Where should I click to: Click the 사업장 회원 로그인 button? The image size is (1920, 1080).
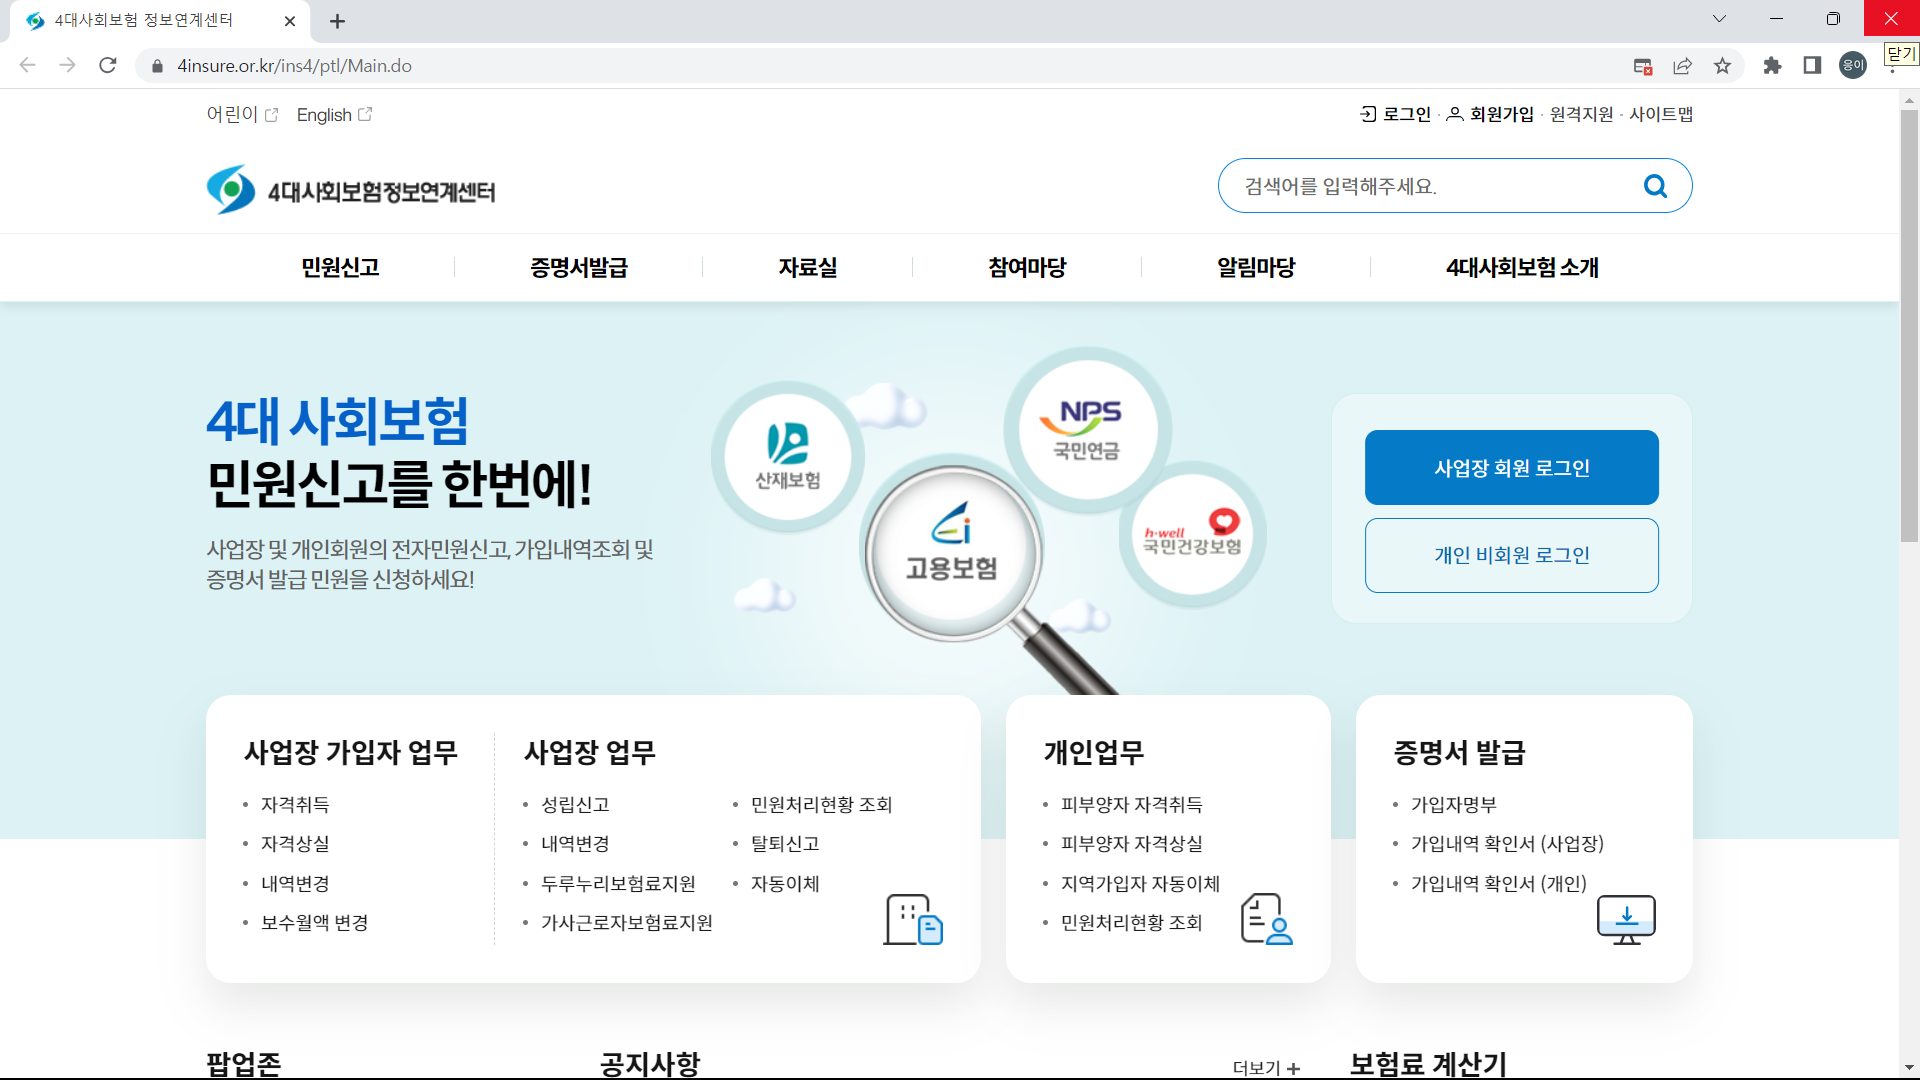click(x=1511, y=467)
